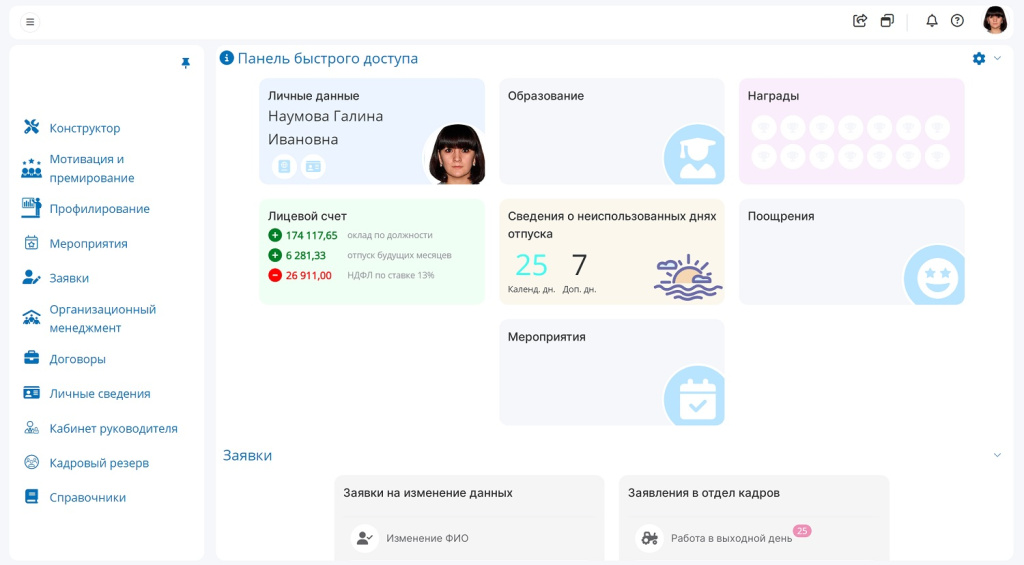Screen dimensions: 1024x565
Task: Click the calendar check icon in Мероприятия card
Action: tap(694, 396)
